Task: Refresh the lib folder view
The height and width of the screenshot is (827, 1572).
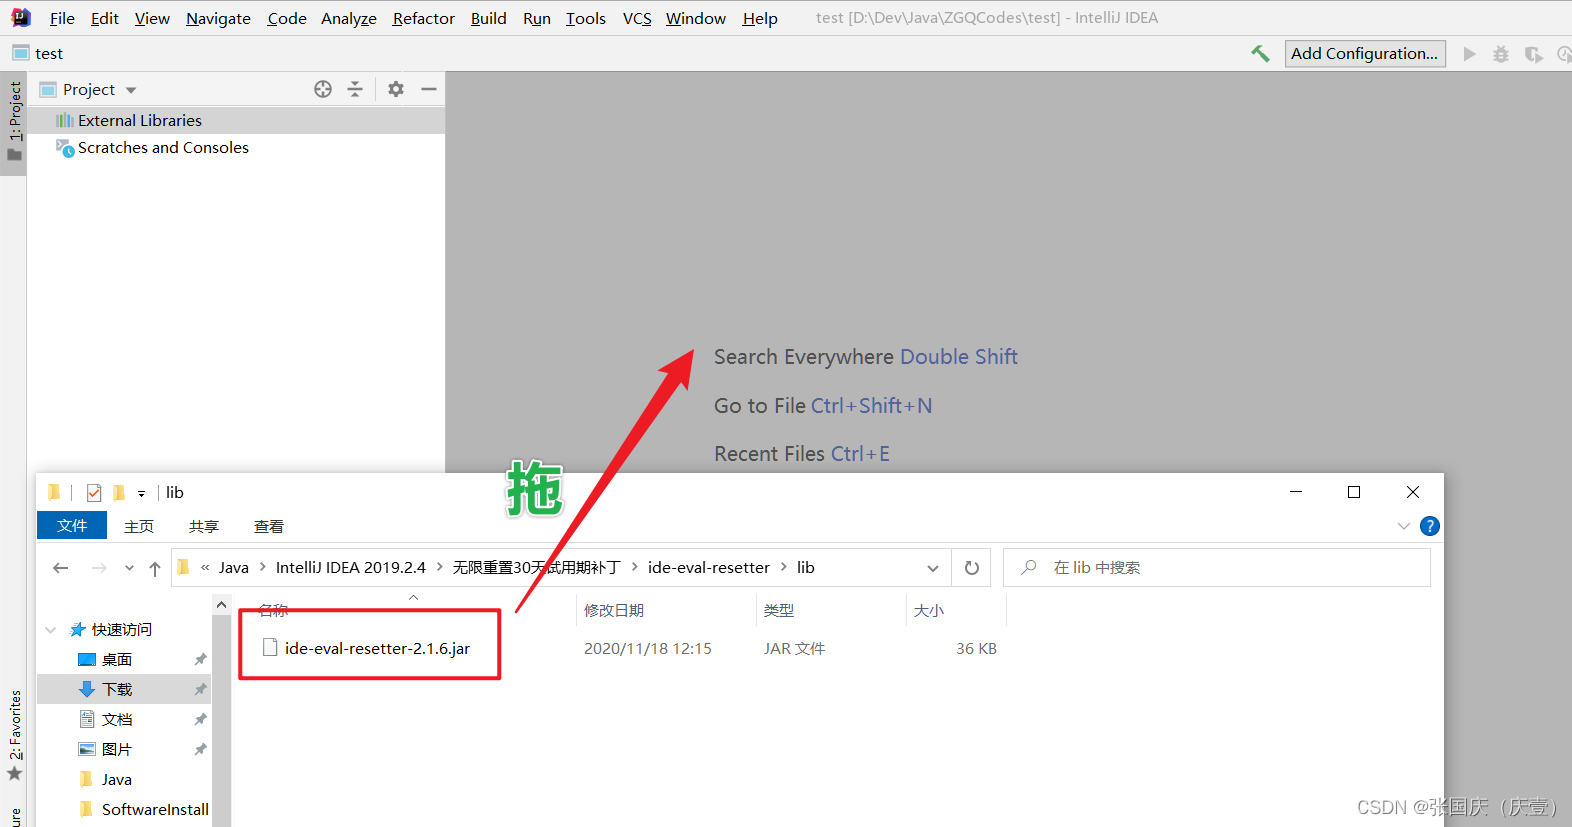Action: tap(971, 568)
